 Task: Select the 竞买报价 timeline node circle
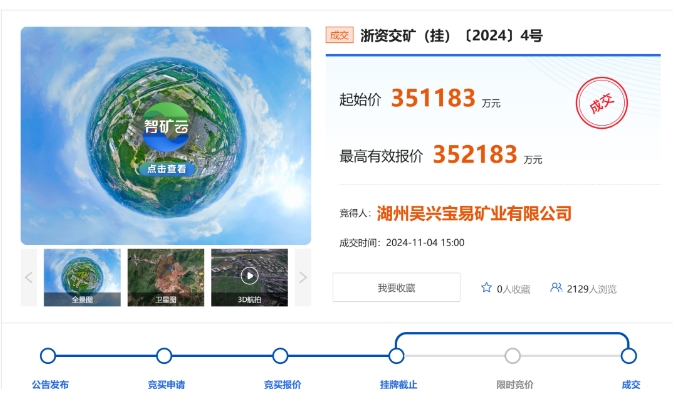pos(280,355)
